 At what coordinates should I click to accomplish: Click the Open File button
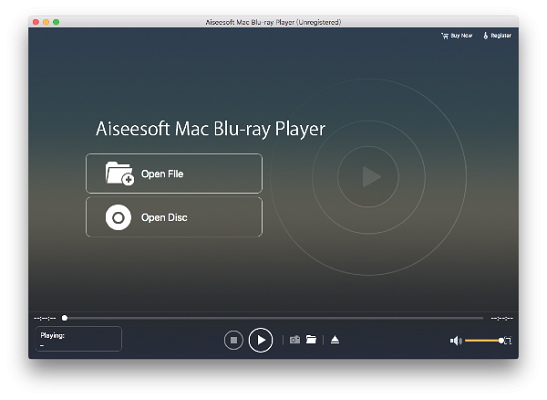(x=174, y=173)
